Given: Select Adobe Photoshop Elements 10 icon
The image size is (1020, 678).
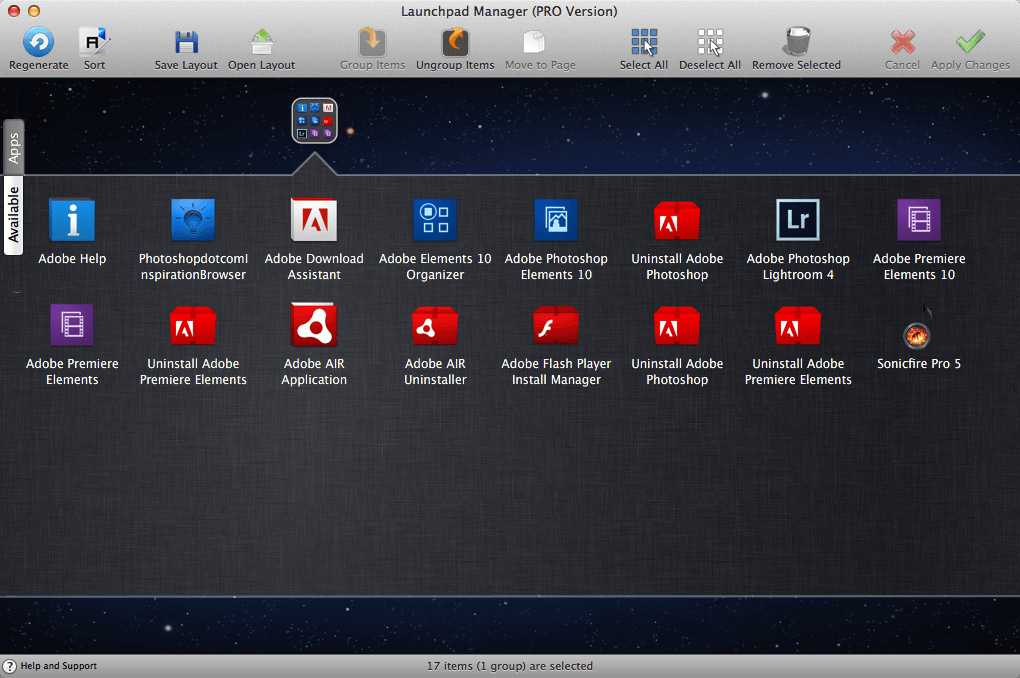Looking at the screenshot, I should (x=556, y=221).
